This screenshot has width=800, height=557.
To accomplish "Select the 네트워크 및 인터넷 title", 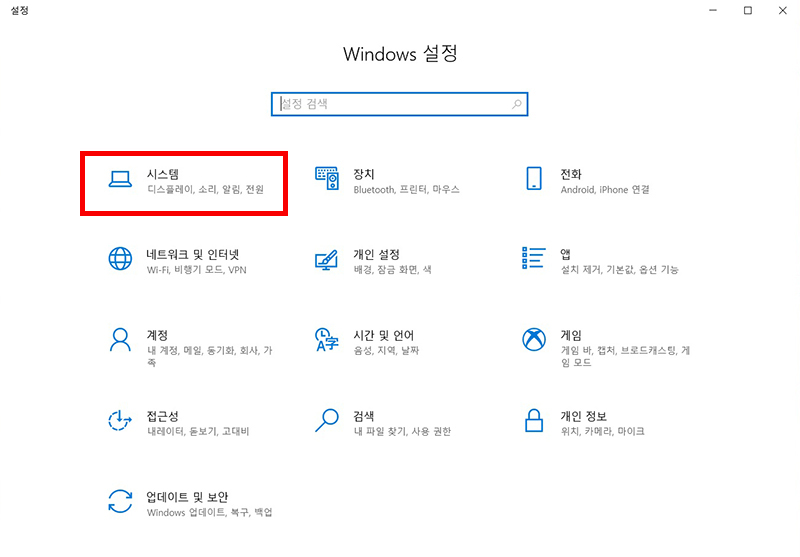I will click(193, 254).
